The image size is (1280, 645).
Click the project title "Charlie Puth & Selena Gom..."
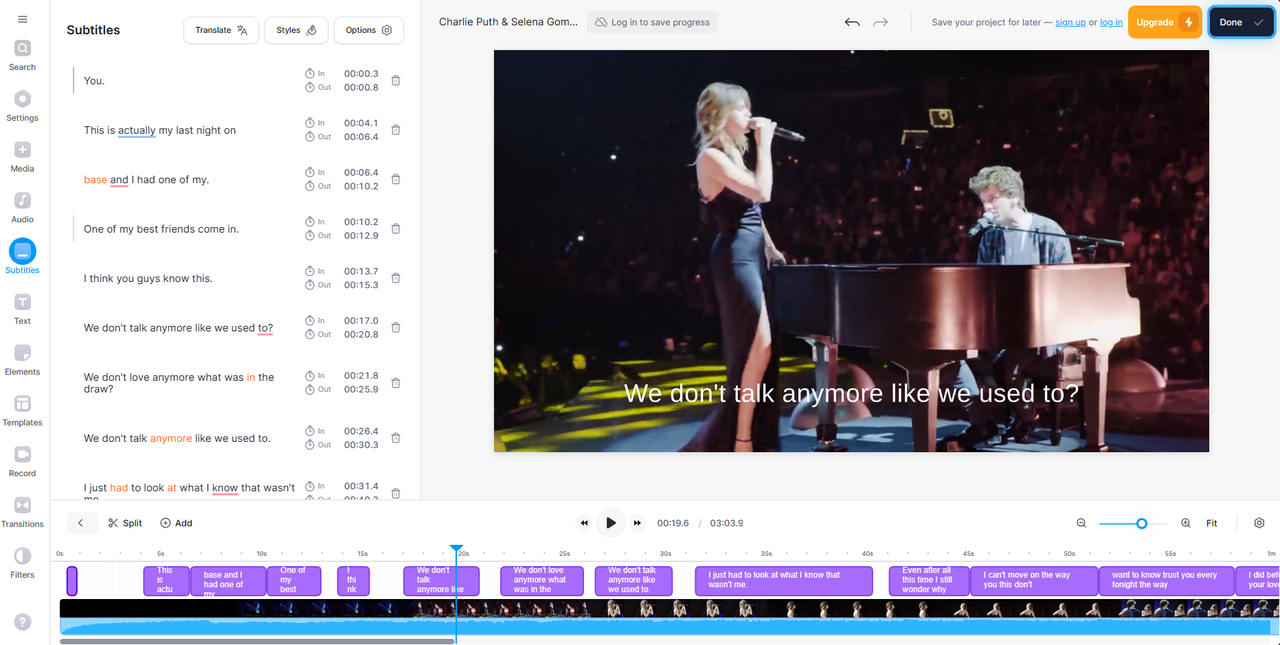click(506, 22)
